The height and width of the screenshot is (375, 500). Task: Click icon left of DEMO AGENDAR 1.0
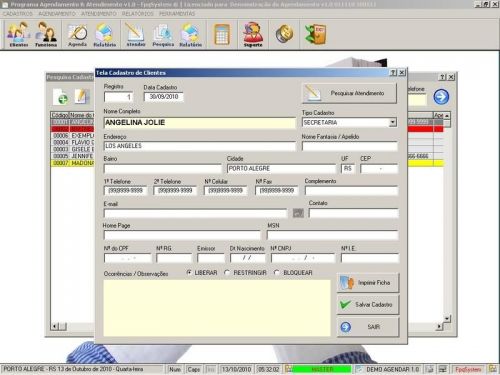click(359, 369)
